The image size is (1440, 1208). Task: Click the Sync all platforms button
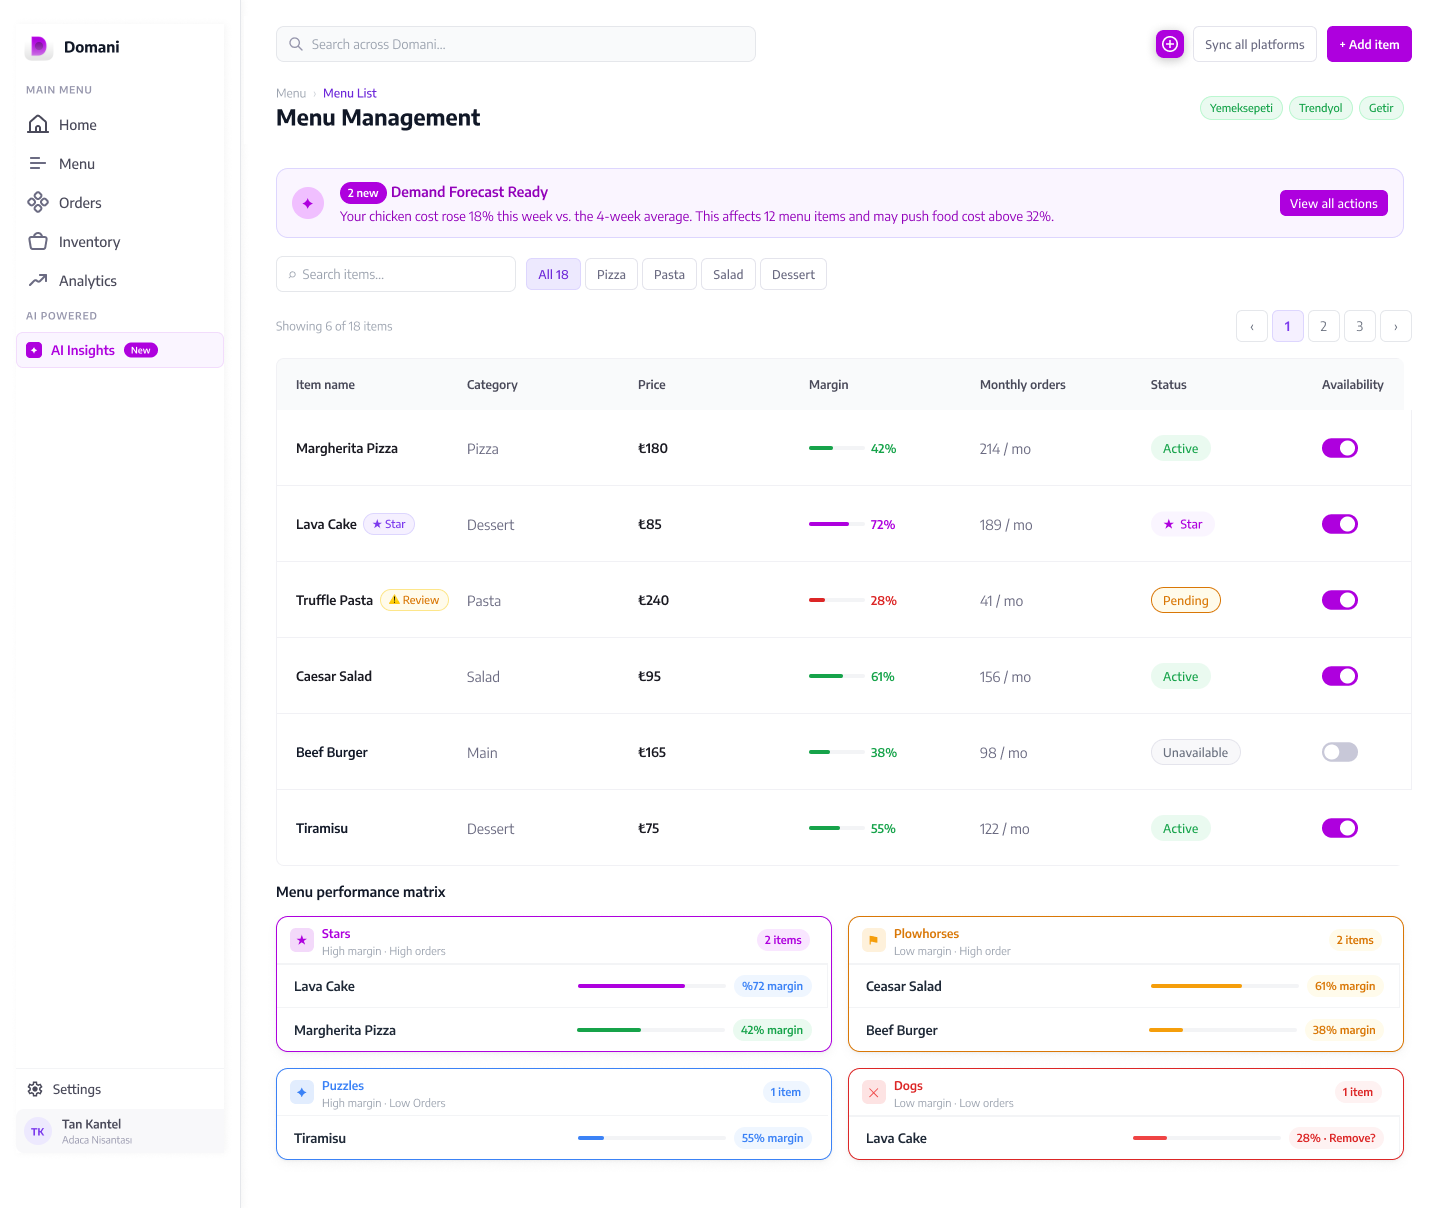[1254, 44]
